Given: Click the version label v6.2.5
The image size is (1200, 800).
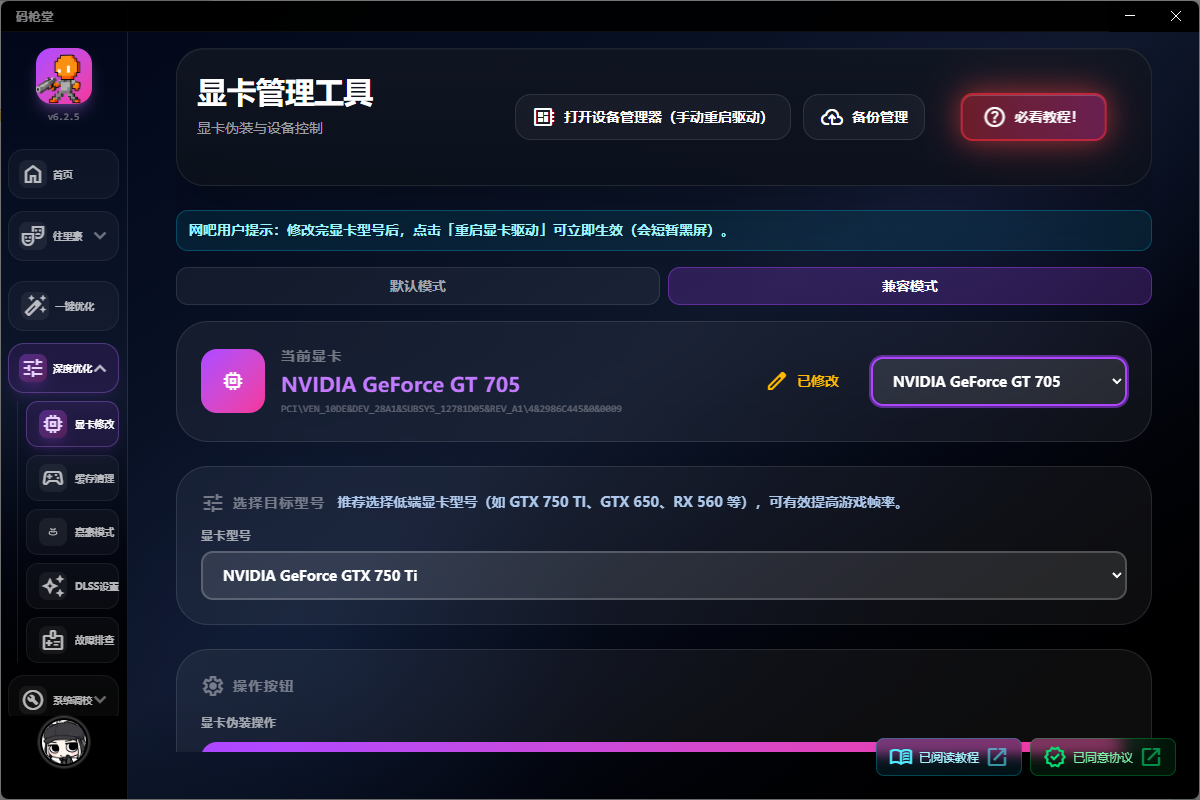Looking at the screenshot, I should 64,117.
